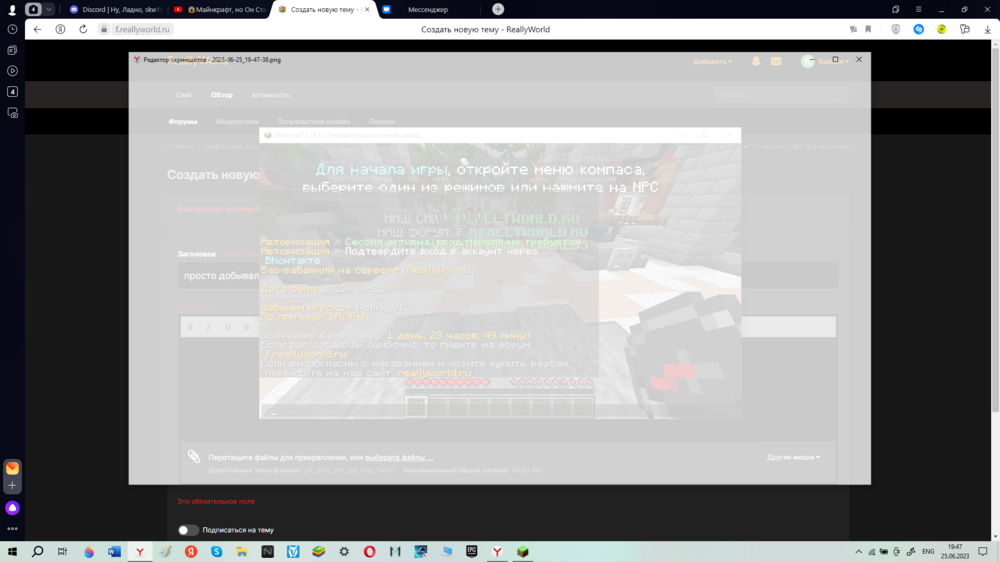Add a sidebar app with the plus icon
1000x562 pixels.
(x=12, y=485)
